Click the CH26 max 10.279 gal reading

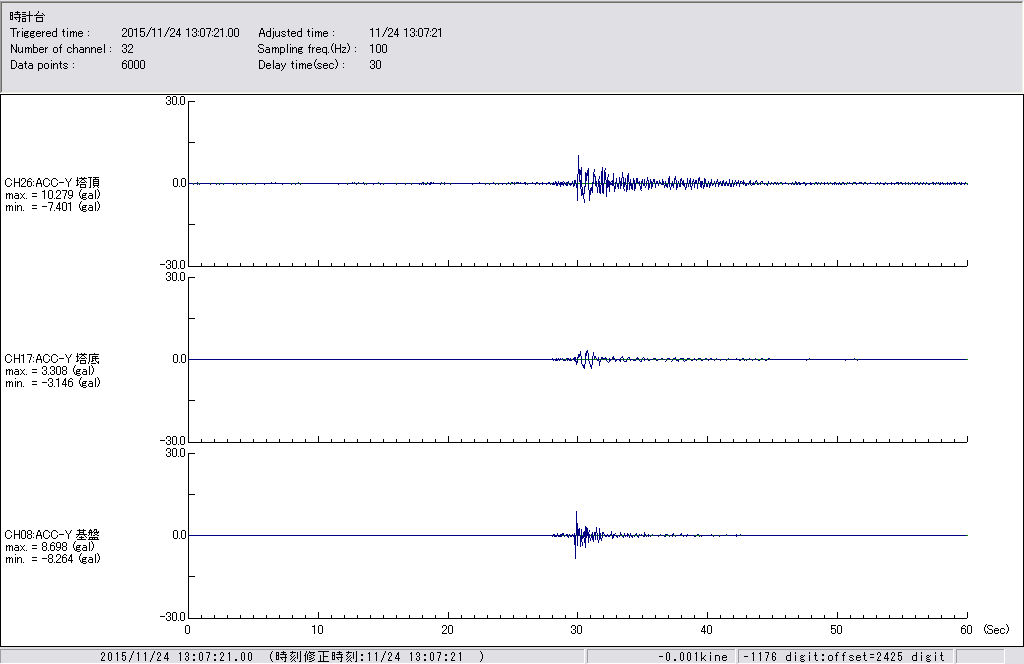click(51, 194)
